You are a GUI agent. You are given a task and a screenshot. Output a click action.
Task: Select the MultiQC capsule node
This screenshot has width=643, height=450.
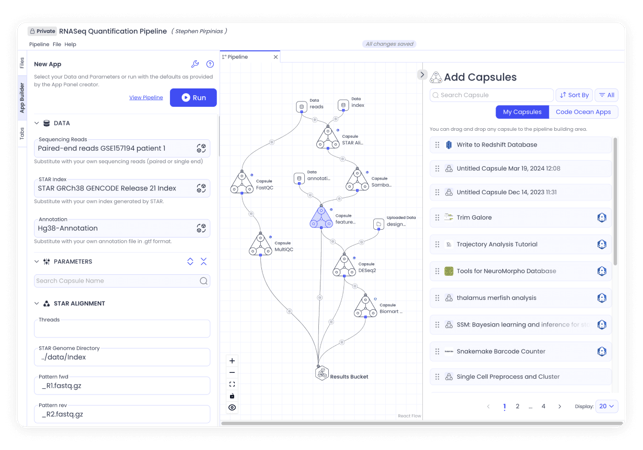[260, 244]
